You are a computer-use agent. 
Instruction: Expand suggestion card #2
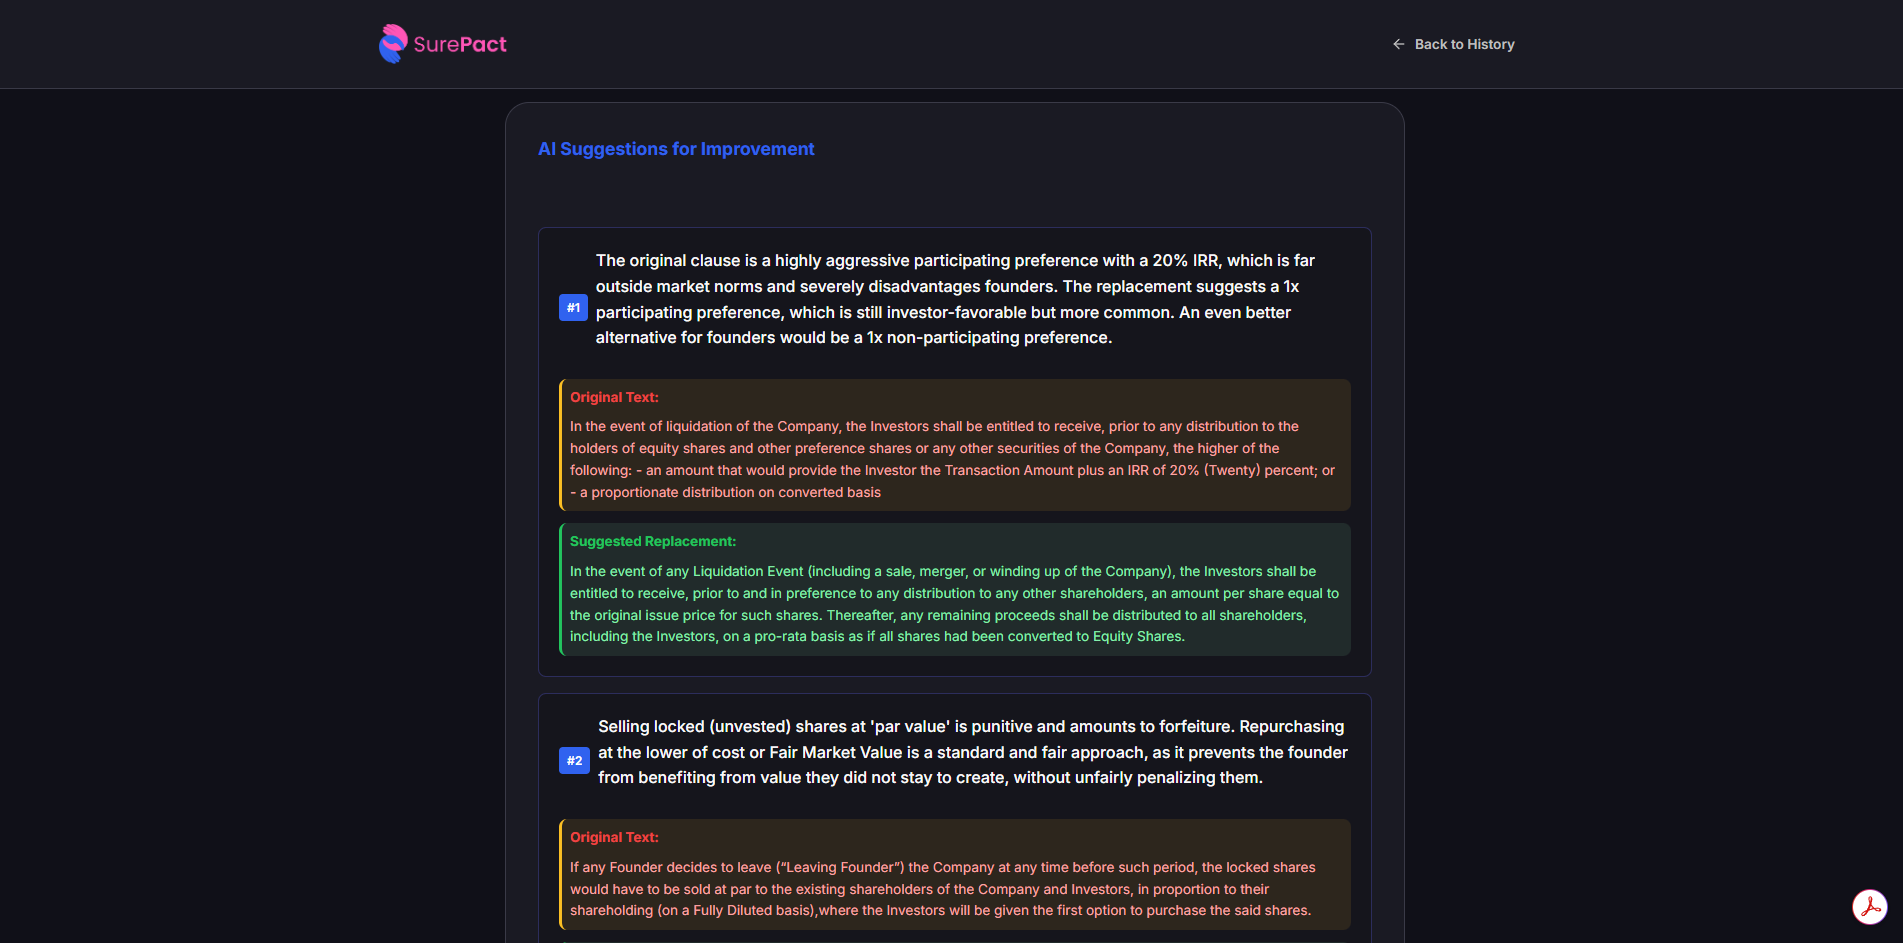click(971, 751)
